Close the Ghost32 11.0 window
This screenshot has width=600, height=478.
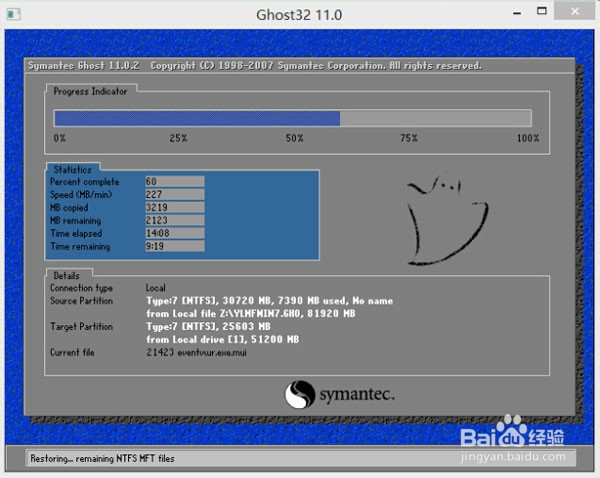point(575,11)
